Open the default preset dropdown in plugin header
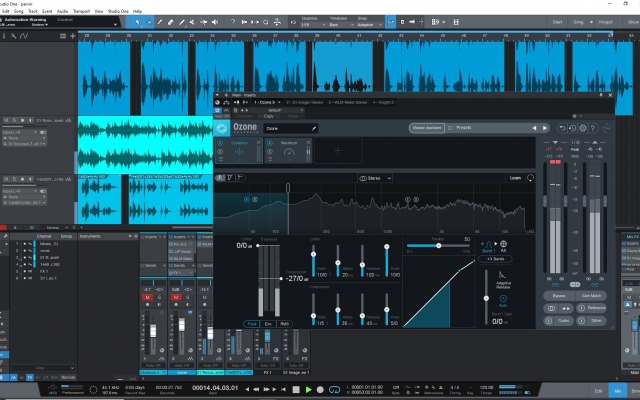Viewport: 640px width, 400px height. coord(274,110)
